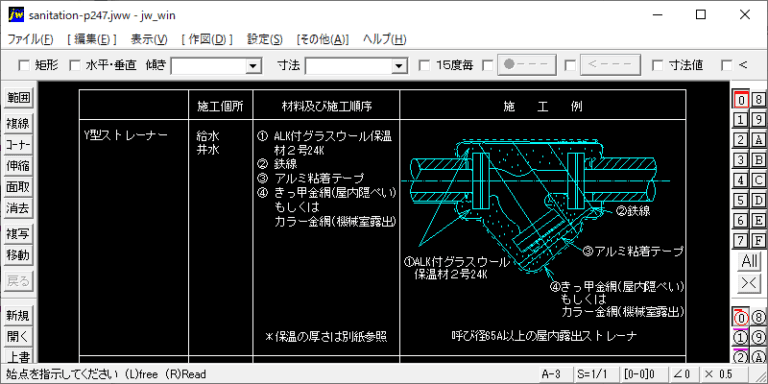The image size is (768, 384).
Task: Click the X button below All
Action: pyautogui.click(x=749, y=284)
